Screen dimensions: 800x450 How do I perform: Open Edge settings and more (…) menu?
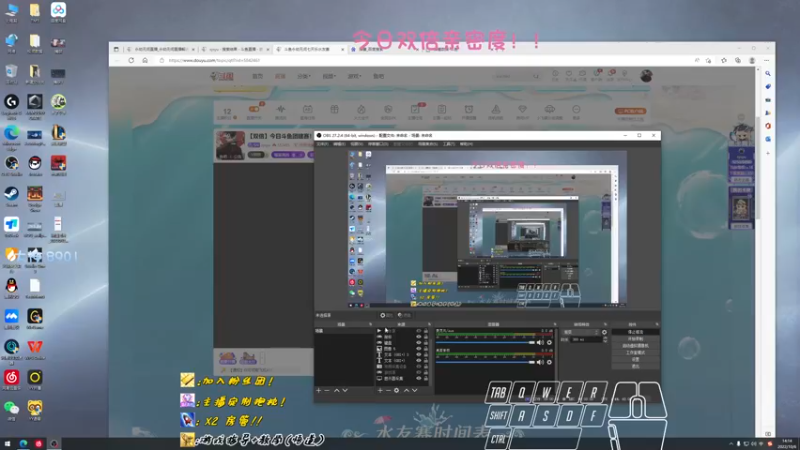(x=766, y=60)
